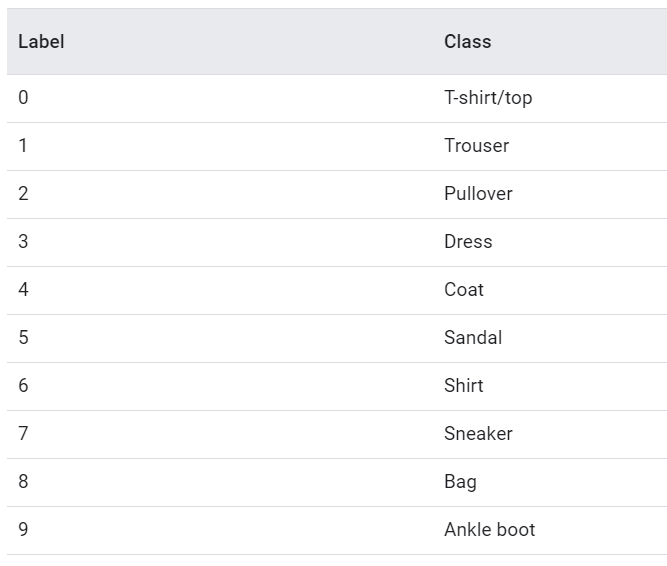Click the label 5 cell
The image size is (667, 566).
tap(24, 338)
